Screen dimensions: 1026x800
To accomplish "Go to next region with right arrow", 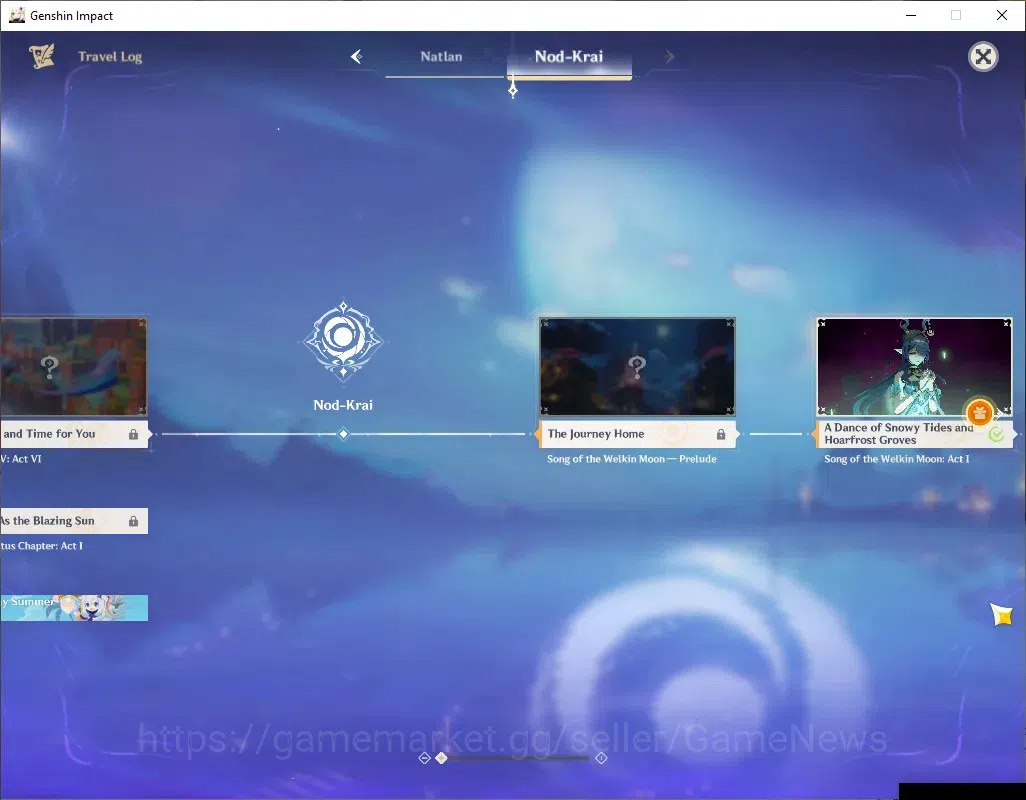I will tap(669, 57).
